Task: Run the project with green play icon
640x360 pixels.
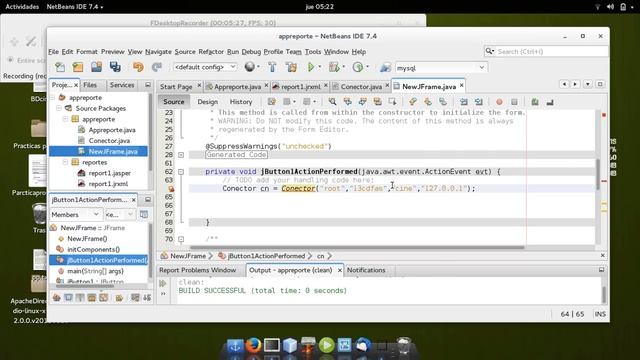Action: (x=311, y=67)
